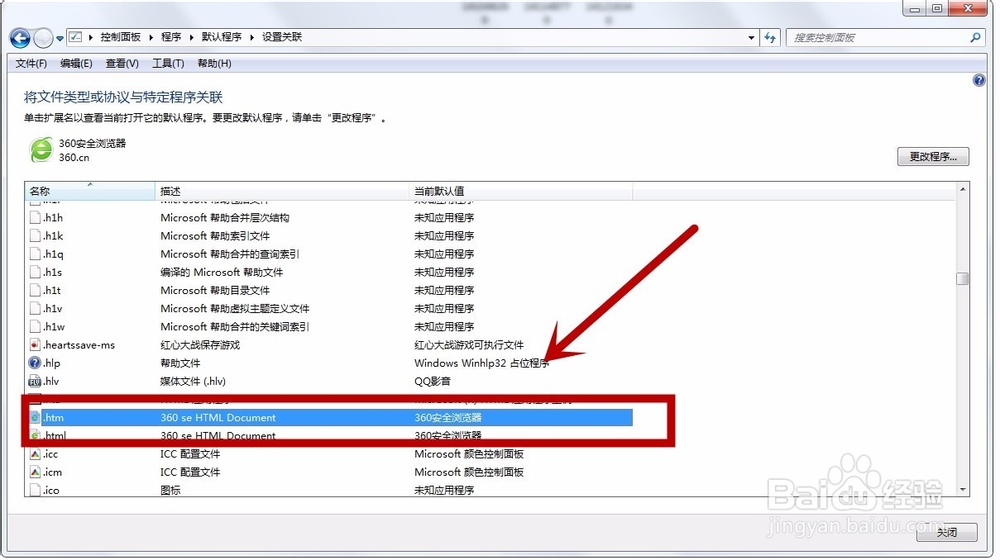
Task: Open the 查看(V) menu
Action: pyautogui.click(x=122, y=63)
